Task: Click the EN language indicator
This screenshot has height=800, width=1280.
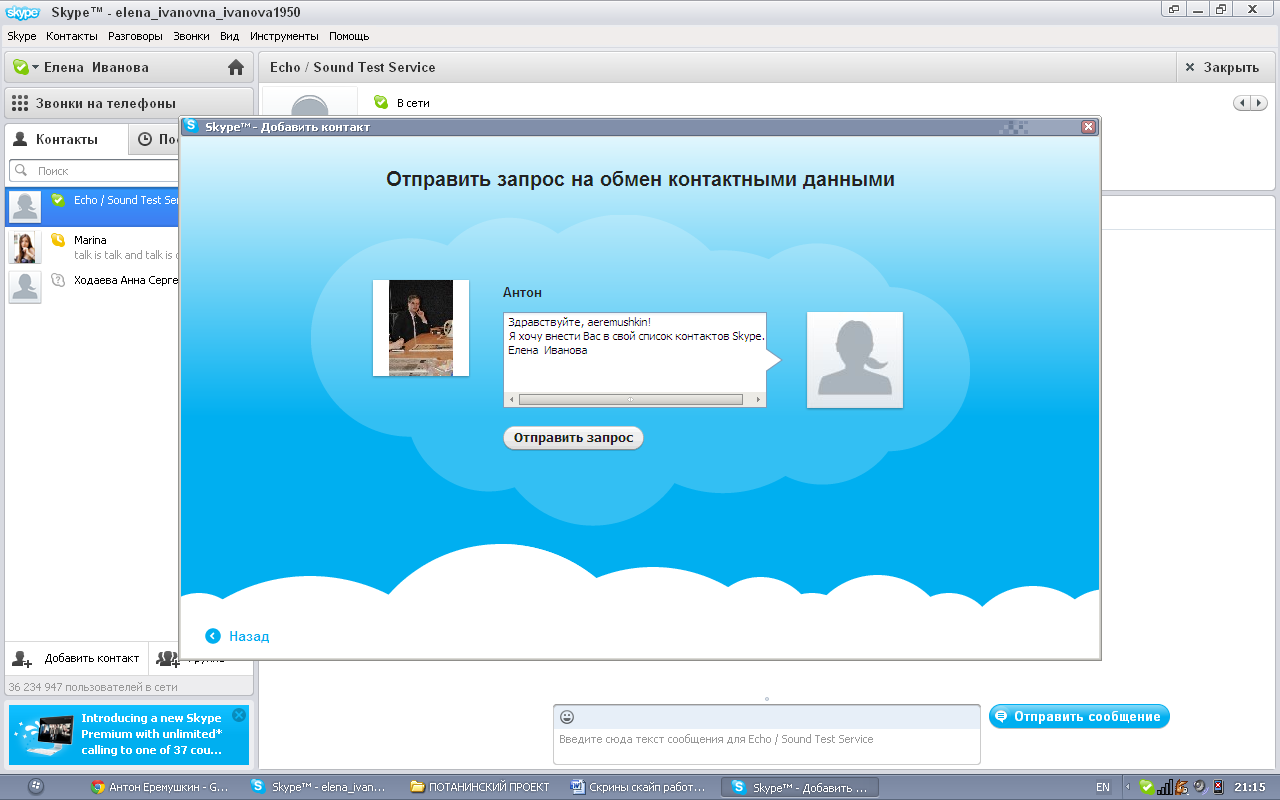Action: pyautogui.click(x=1103, y=787)
